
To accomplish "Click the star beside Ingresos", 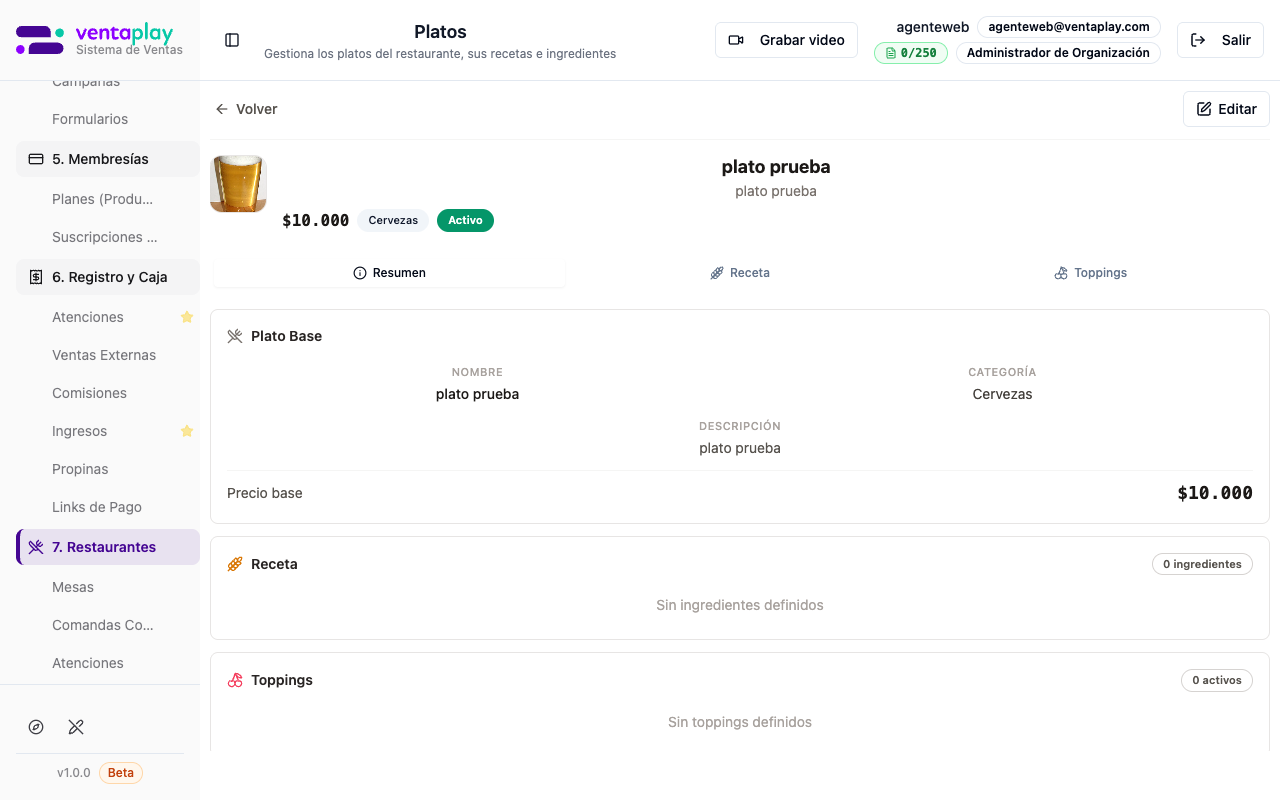I will pos(186,431).
